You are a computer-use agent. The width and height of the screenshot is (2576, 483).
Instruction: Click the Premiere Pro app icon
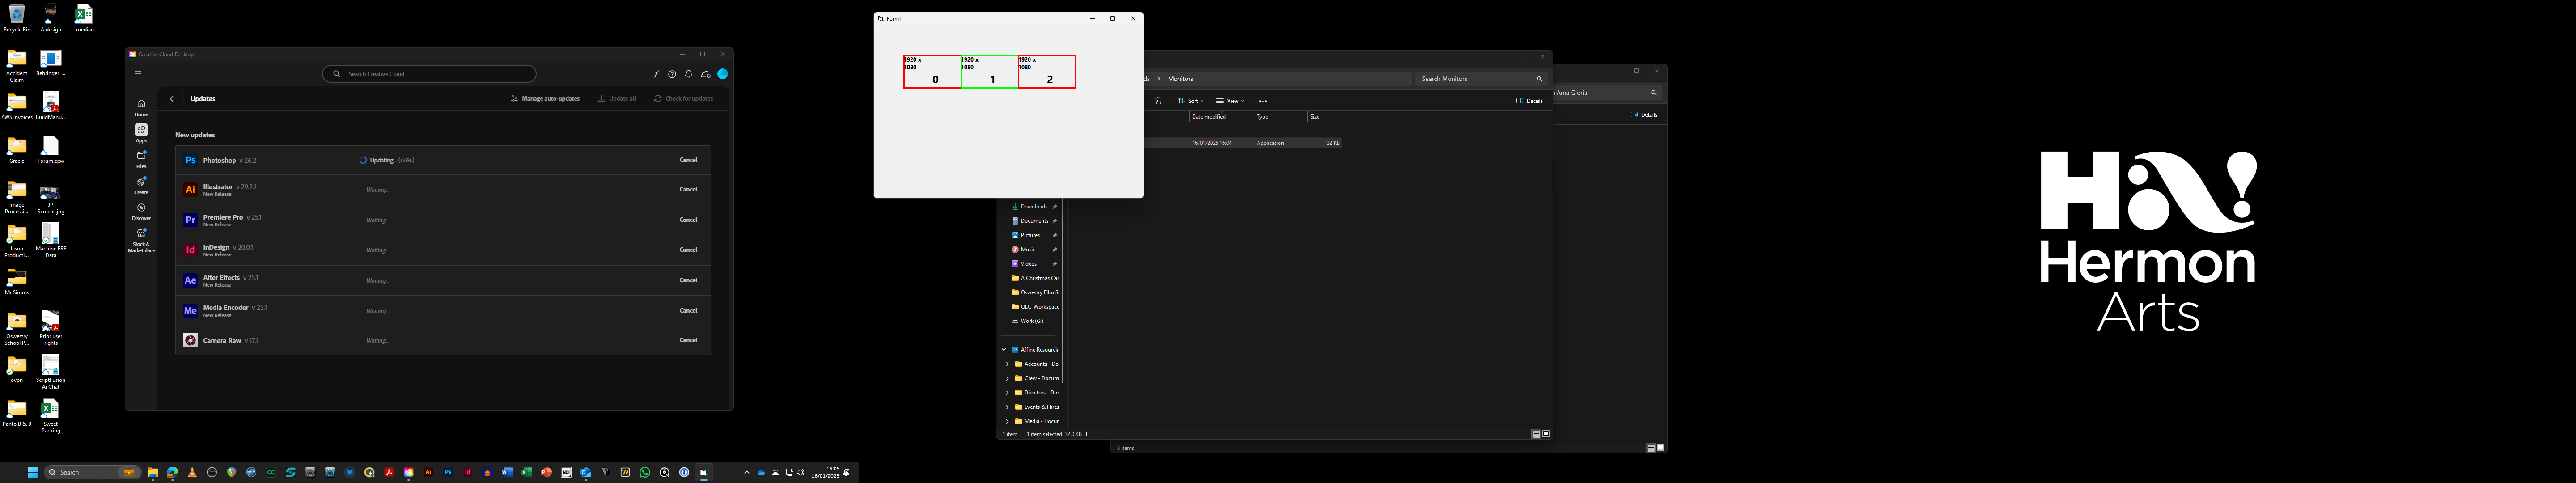[190, 220]
